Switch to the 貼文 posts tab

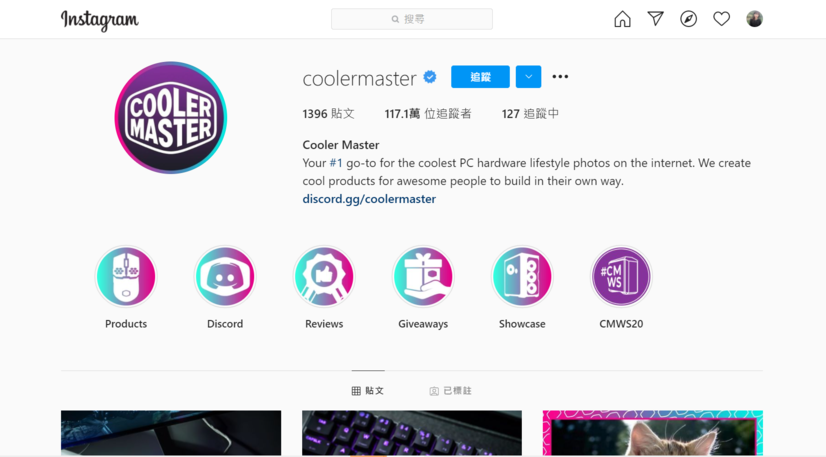click(x=368, y=391)
